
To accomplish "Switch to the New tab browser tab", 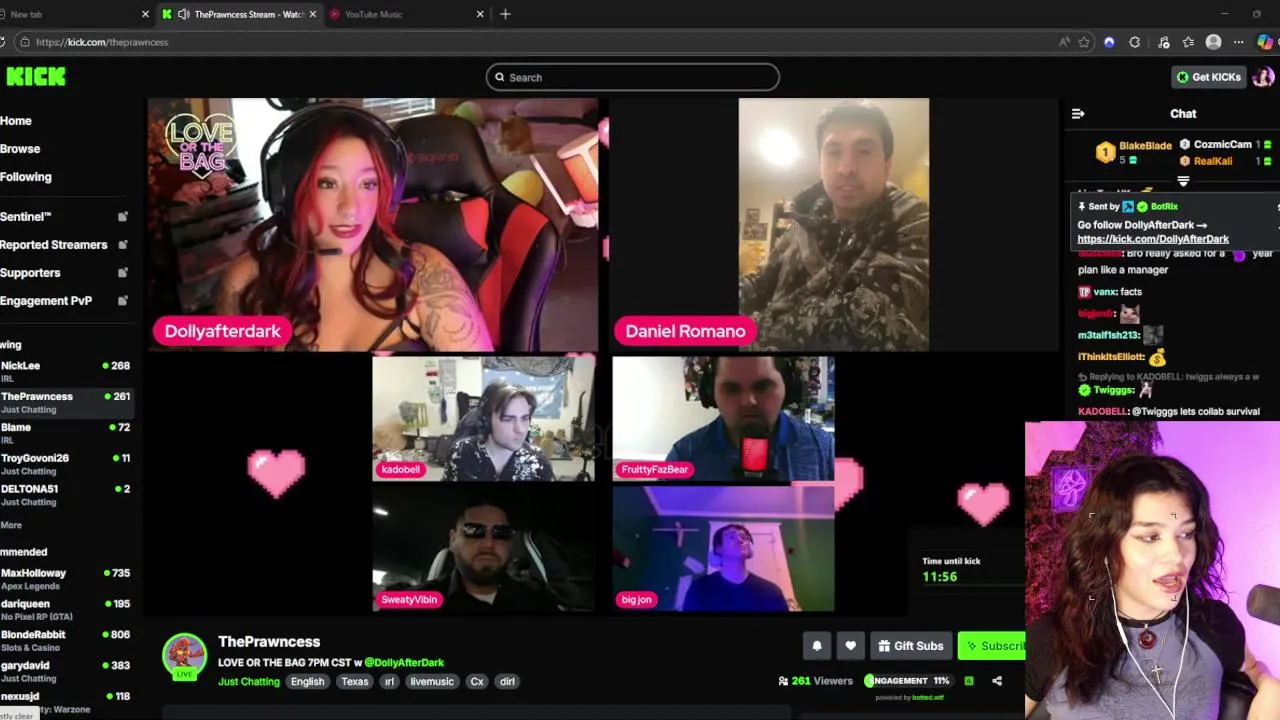I will [70, 14].
